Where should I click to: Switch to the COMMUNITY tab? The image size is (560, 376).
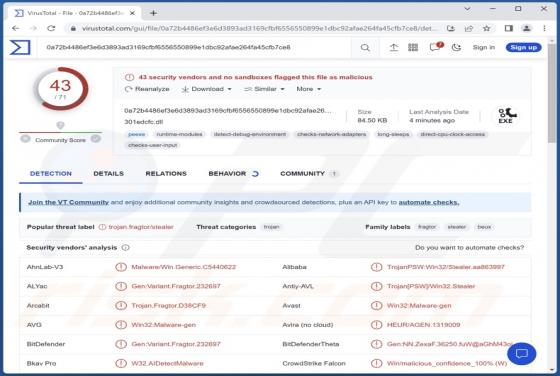point(309,174)
